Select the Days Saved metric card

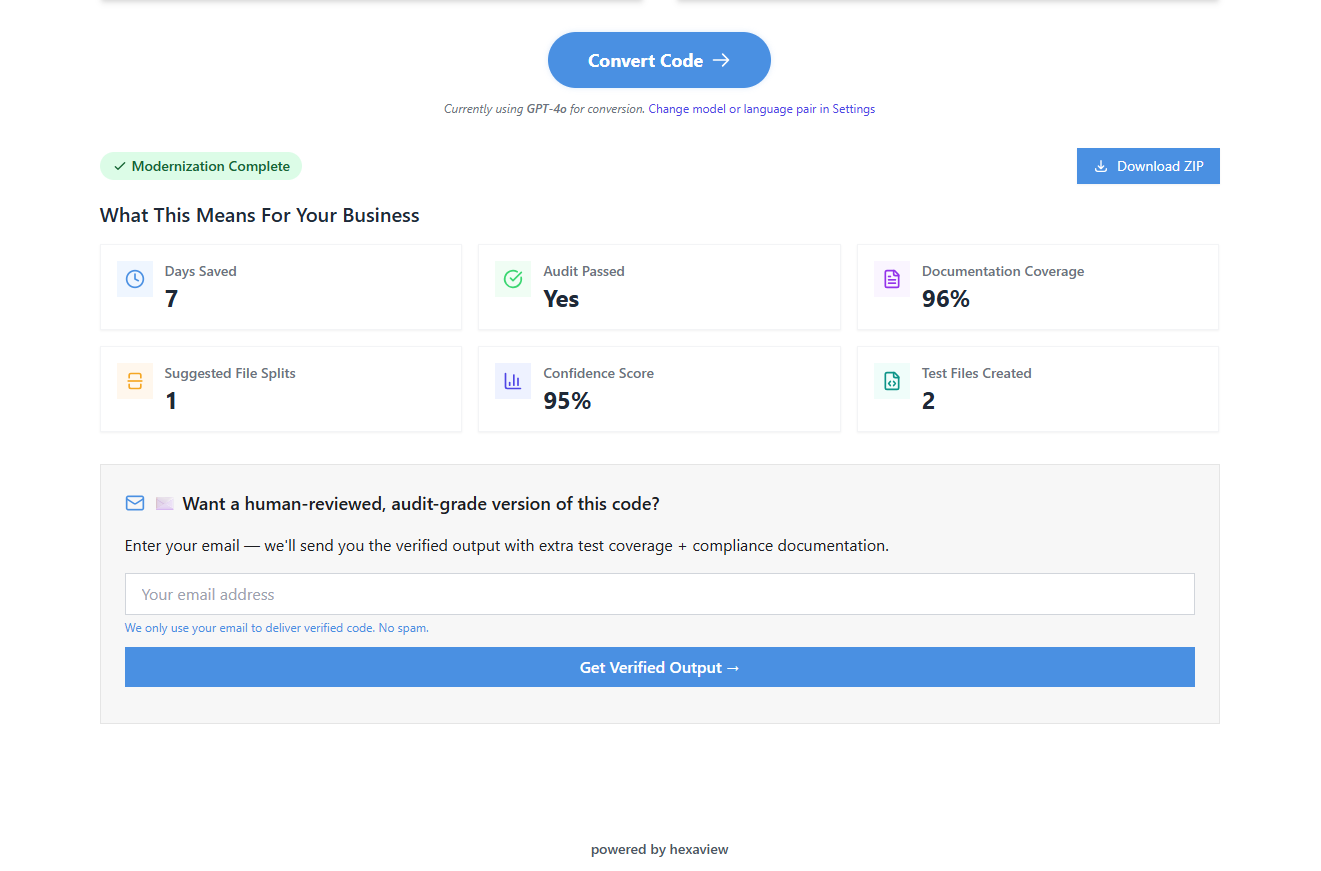[281, 287]
